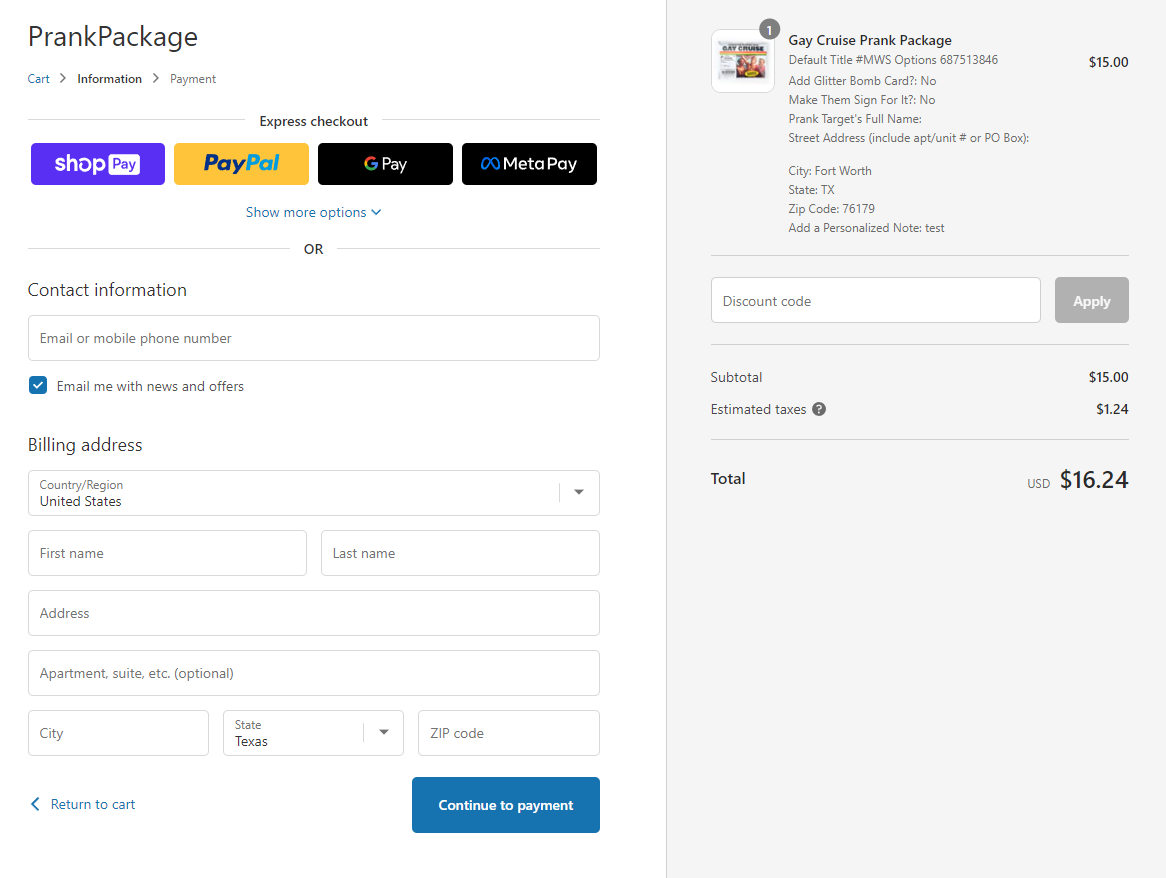Click the Gay Cruise product thumbnail
Image resolution: width=1166 pixels, height=878 pixels.
(x=742, y=61)
